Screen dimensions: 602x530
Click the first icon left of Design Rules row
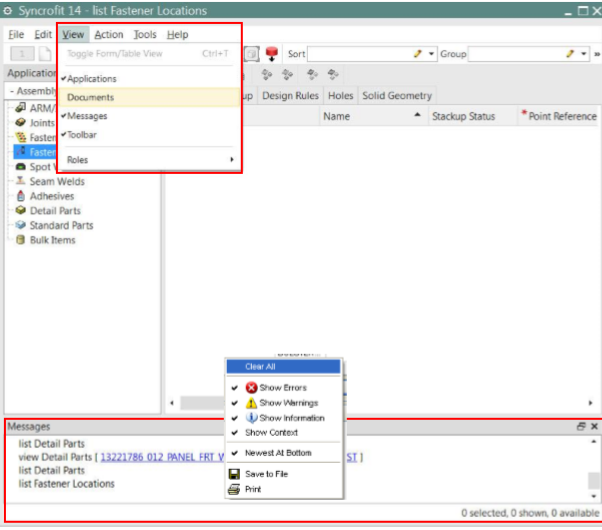tap(267, 74)
